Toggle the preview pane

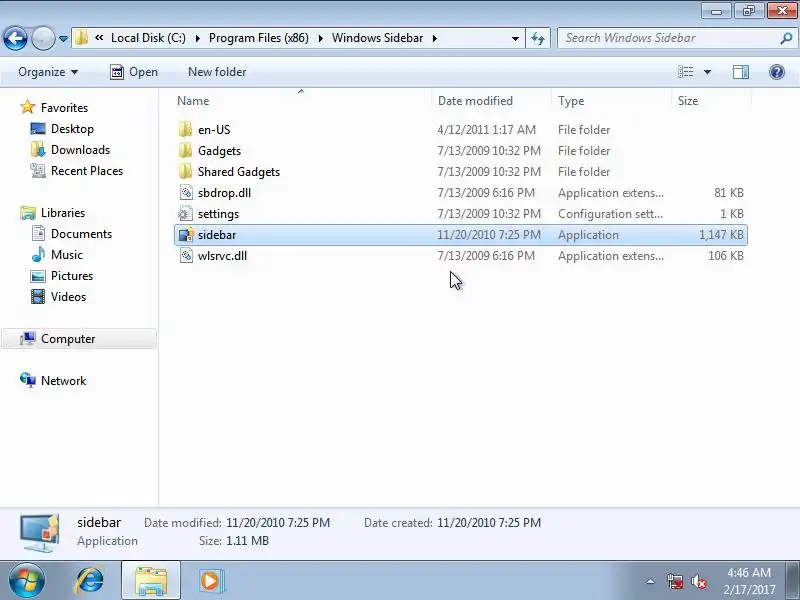(x=741, y=72)
